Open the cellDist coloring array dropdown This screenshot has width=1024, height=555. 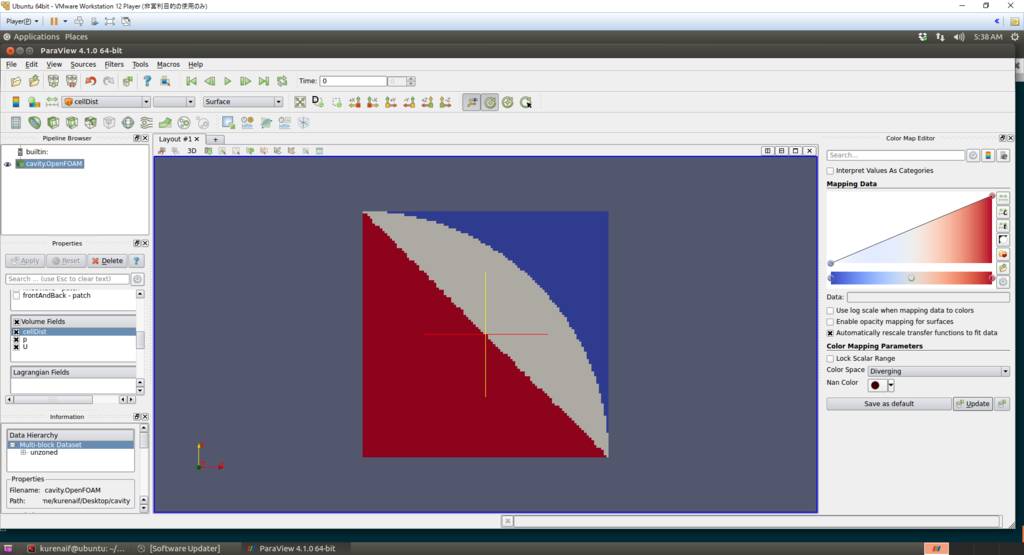click(x=106, y=102)
